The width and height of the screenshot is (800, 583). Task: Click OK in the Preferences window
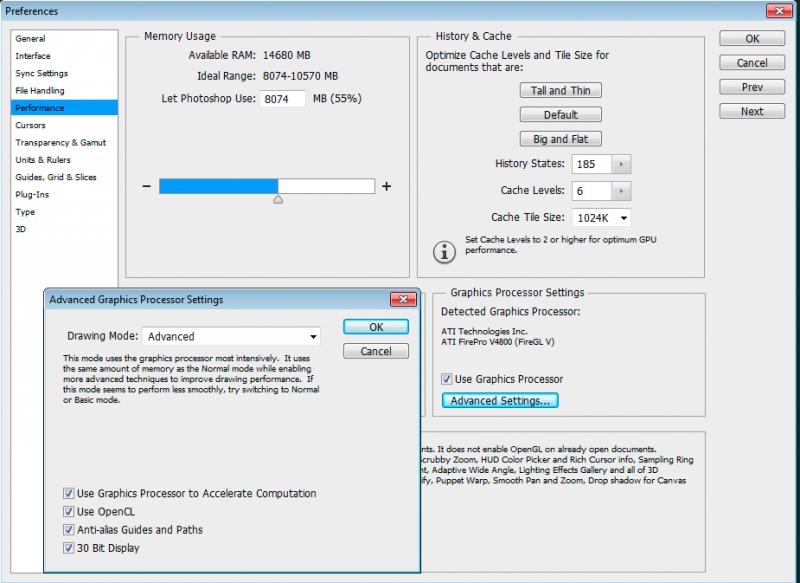(x=752, y=38)
